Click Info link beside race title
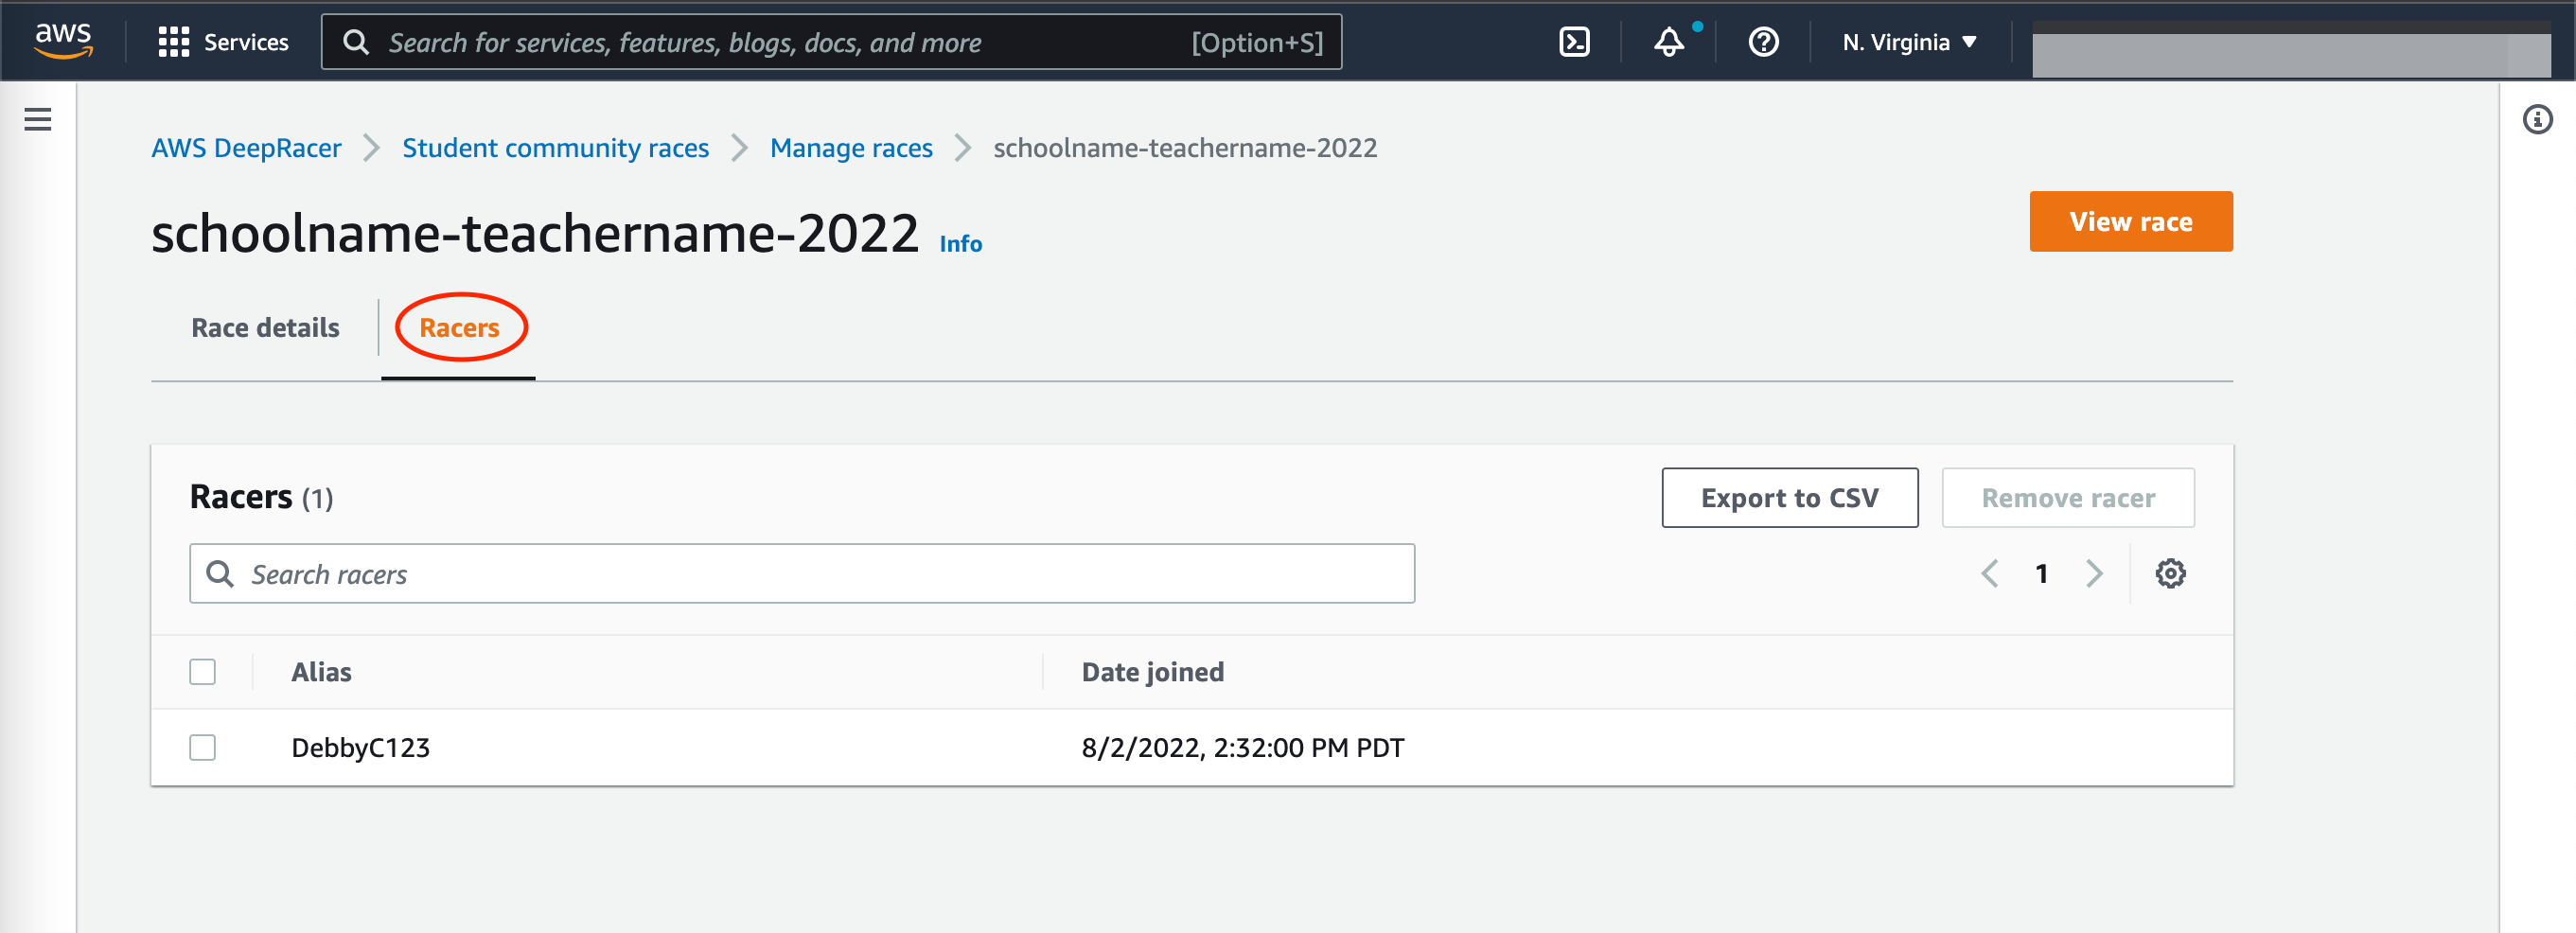This screenshot has height=933, width=2576. (x=960, y=244)
